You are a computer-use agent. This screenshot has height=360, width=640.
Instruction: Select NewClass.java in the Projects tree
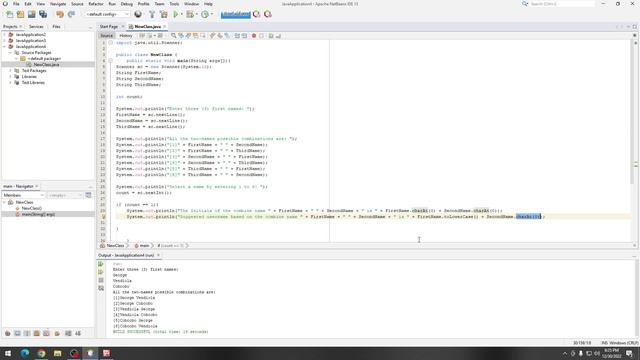(x=46, y=64)
